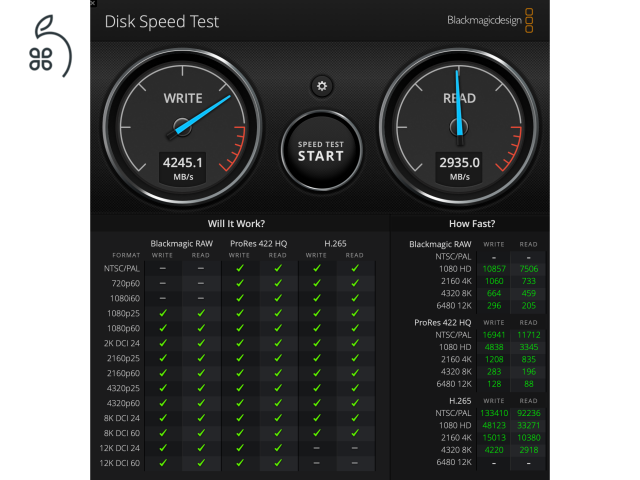This screenshot has width=640, height=480.
Task: Click Blackmagic RAW write checkmark for 8K DCI 24
Action: [163, 418]
